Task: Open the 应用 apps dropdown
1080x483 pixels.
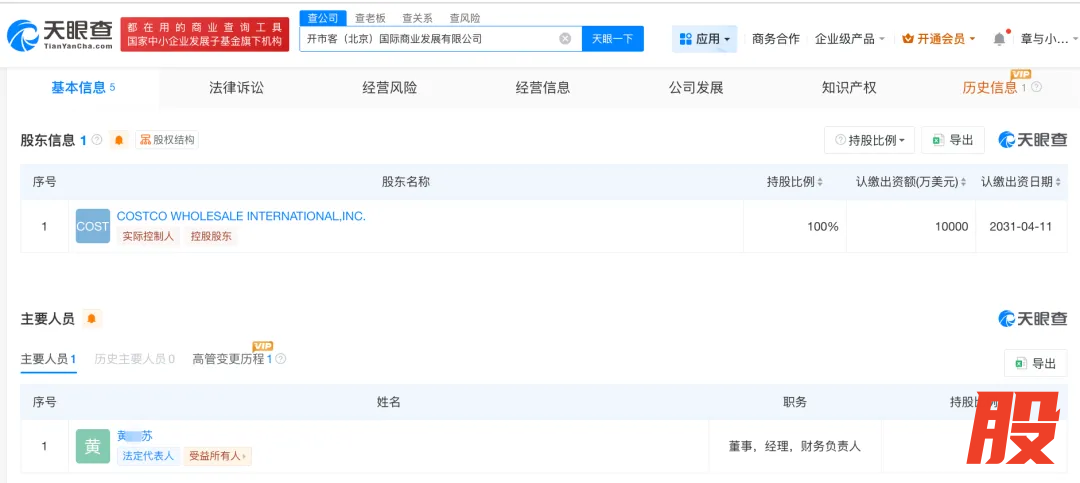Action: pos(705,39)
